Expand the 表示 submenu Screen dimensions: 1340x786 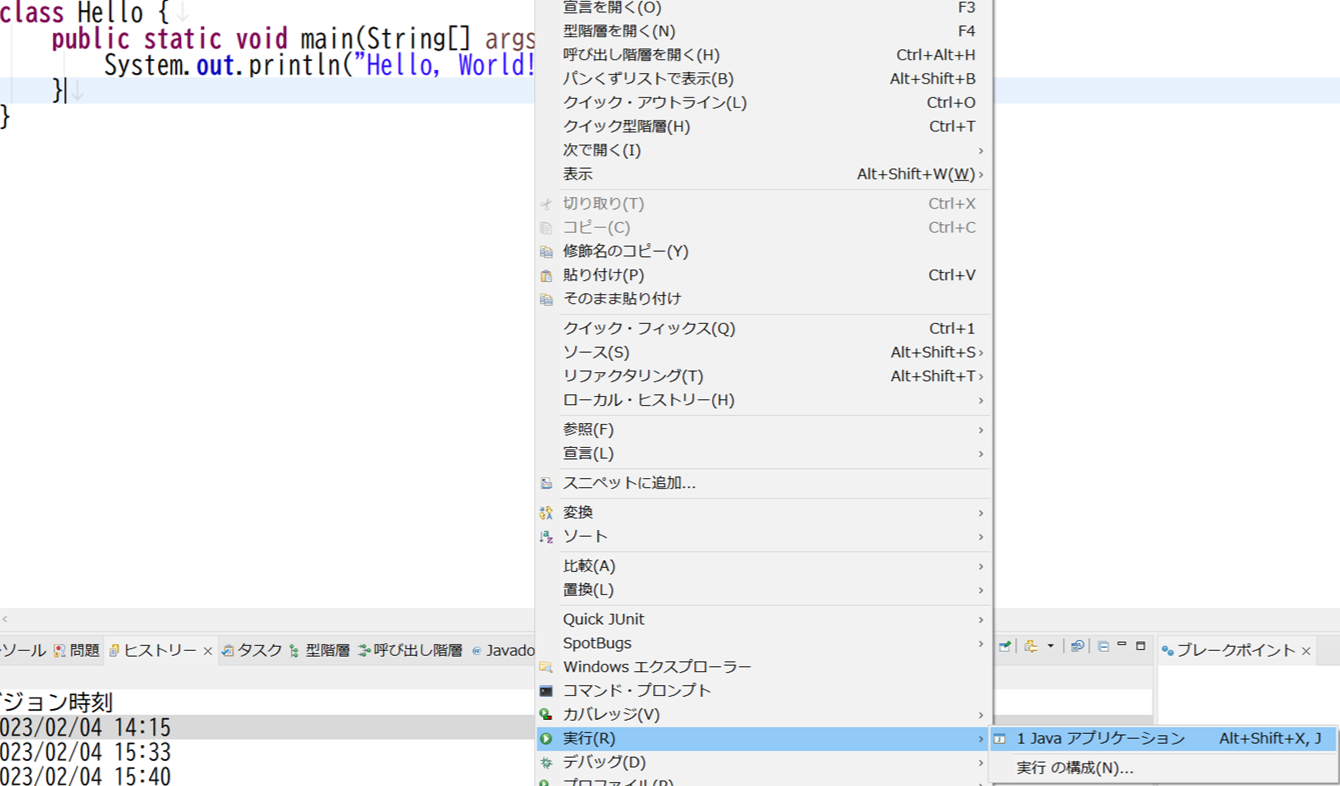[x=581, y=173]
